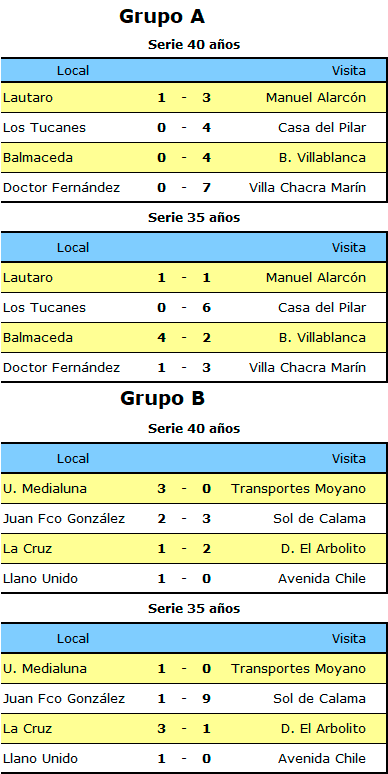
Task: Click Local header in Grupo A Serie 40 table
Action: [x=73, y=71]
